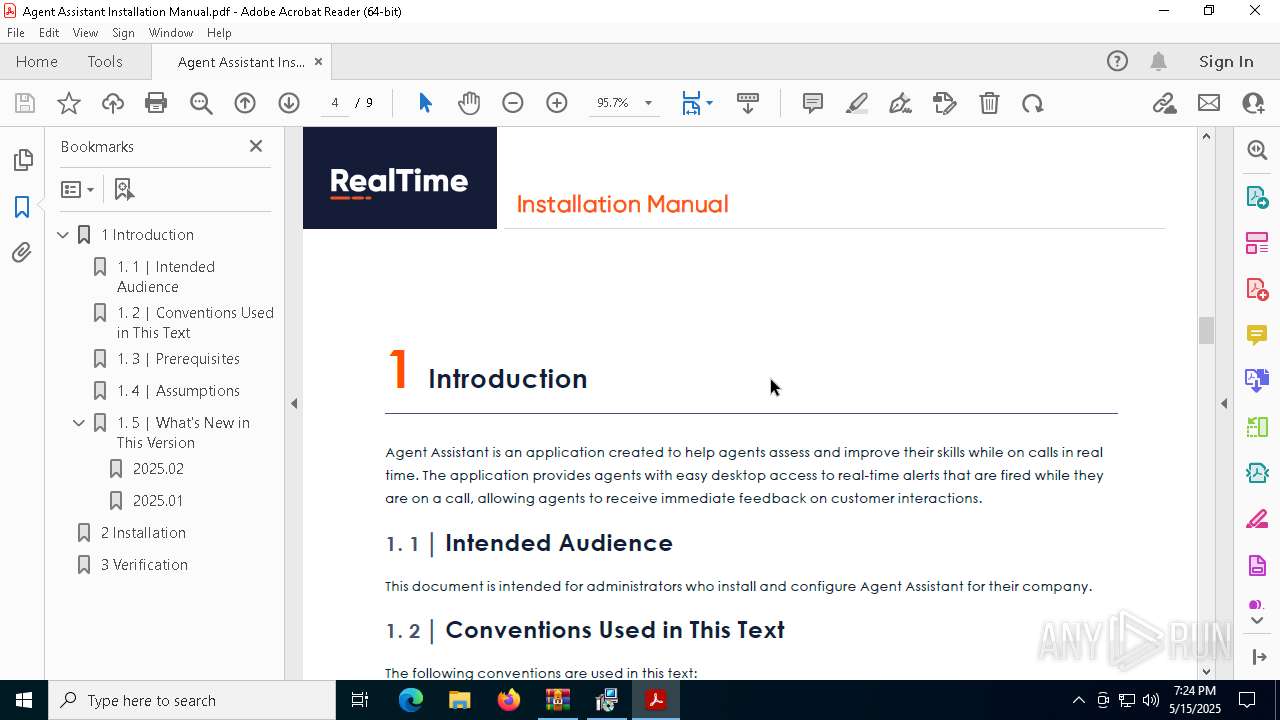The image size is (1280, 720).
Task: Jump to 1.4 Assumptions bookmark
Action: (178, 391)
